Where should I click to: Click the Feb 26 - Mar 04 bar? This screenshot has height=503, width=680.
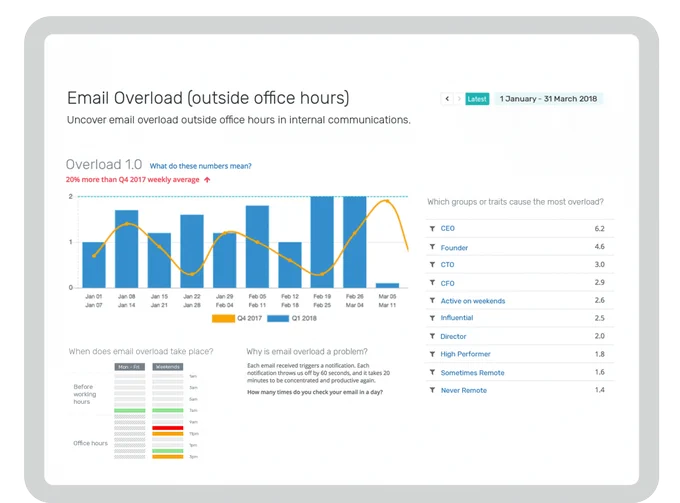[x=355, y=242]
